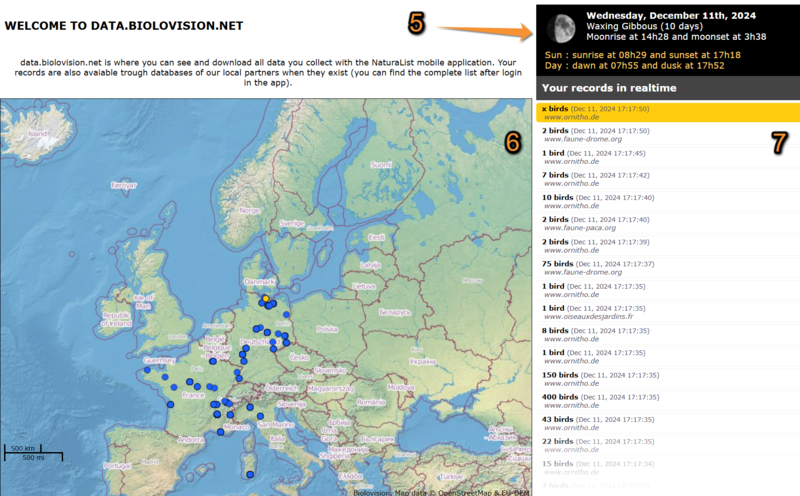The image size is (800, 496).
Task: Visit www.faune-drome.org under '75 birds'
Action: coord(583,273)
